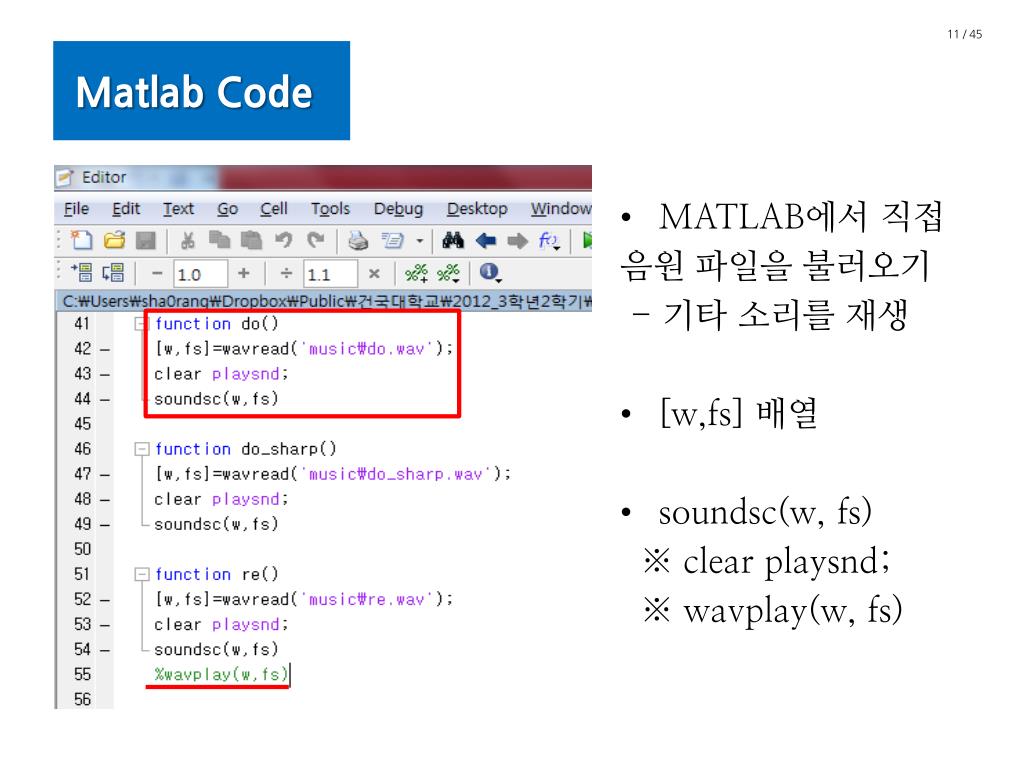Click line number 56 in the gutter
The width and height of the screenshot is (1024, 768).
(x=82, y=699)
